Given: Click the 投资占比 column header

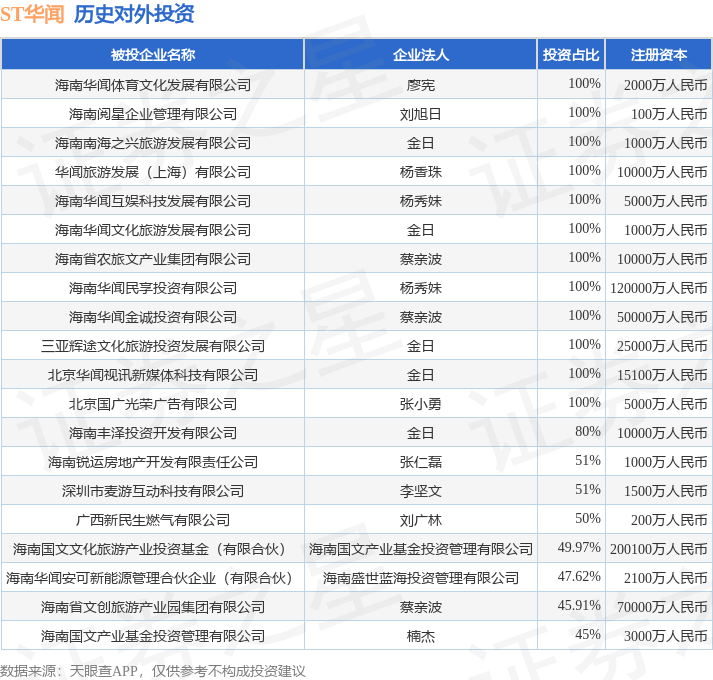Looking at the screenshot, I should (x=571, y=55).
